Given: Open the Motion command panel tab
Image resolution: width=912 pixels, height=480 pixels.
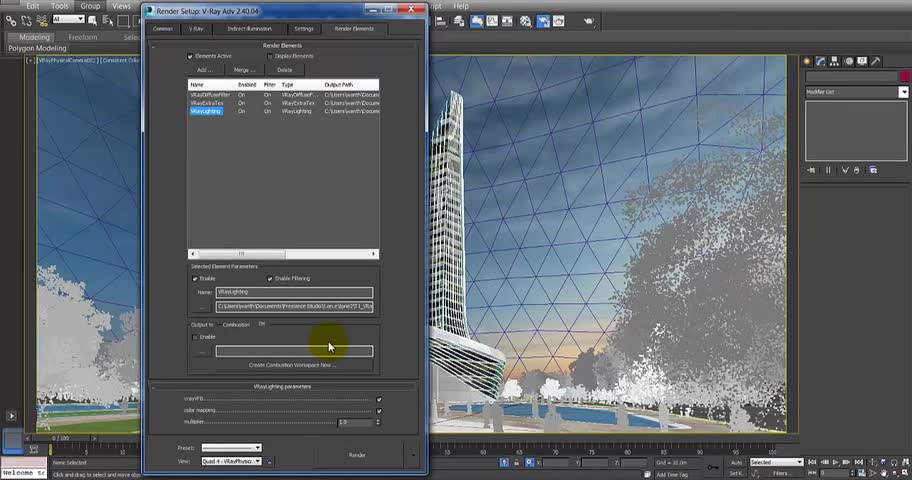Looking at the screenshot, I should [848, 61].
